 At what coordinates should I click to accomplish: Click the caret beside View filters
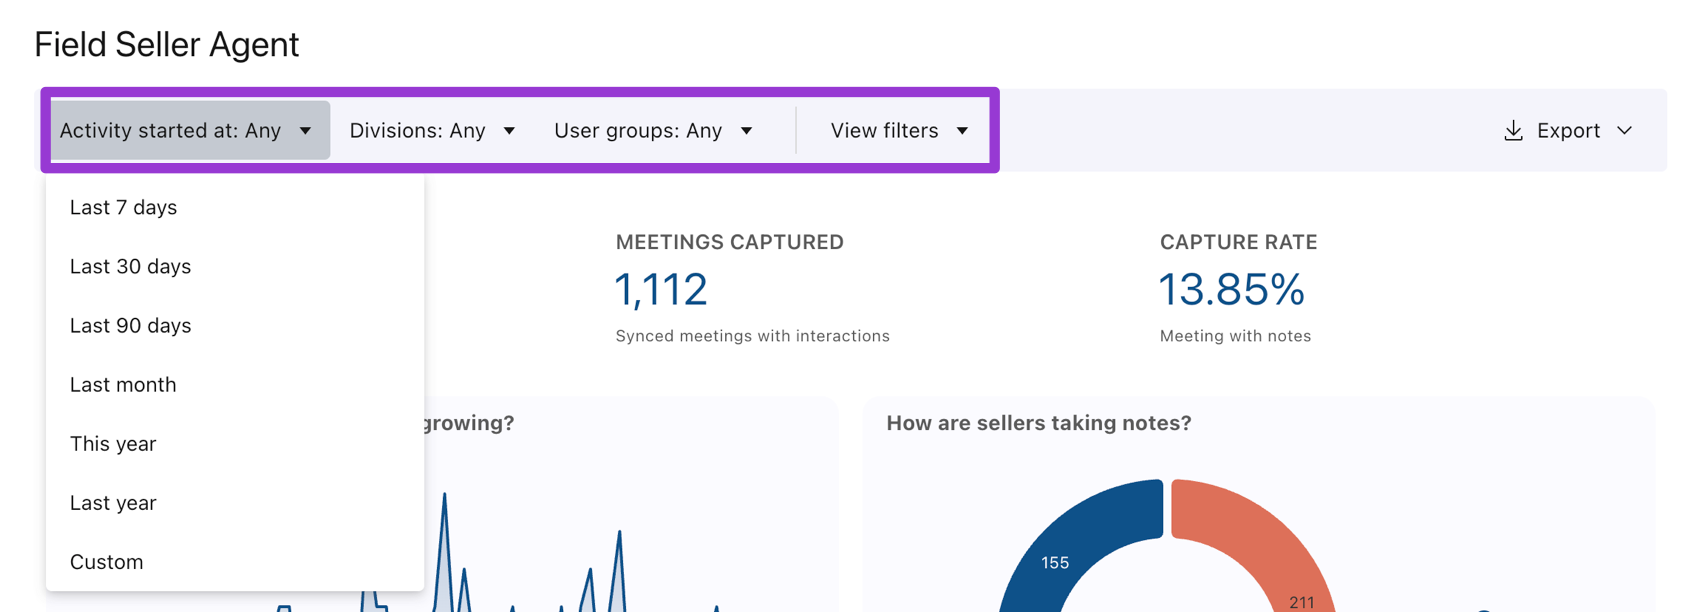(962, 131)
